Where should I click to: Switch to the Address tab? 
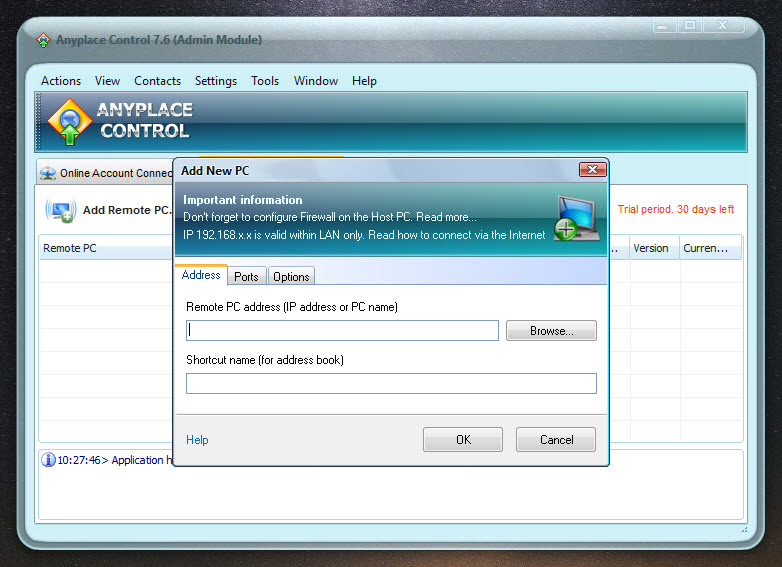[x=201, y=275]
